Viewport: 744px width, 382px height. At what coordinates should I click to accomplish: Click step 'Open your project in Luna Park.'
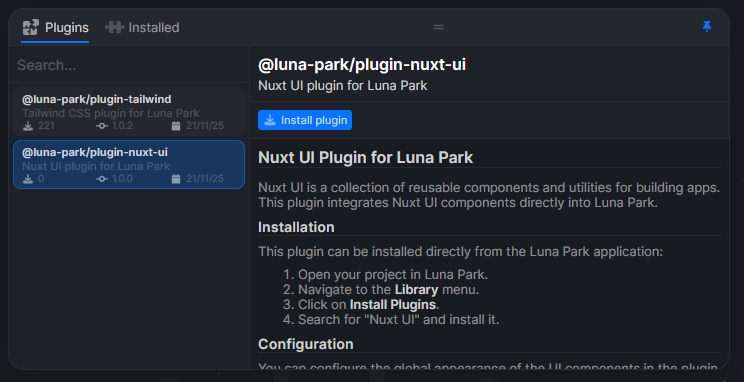393,275
